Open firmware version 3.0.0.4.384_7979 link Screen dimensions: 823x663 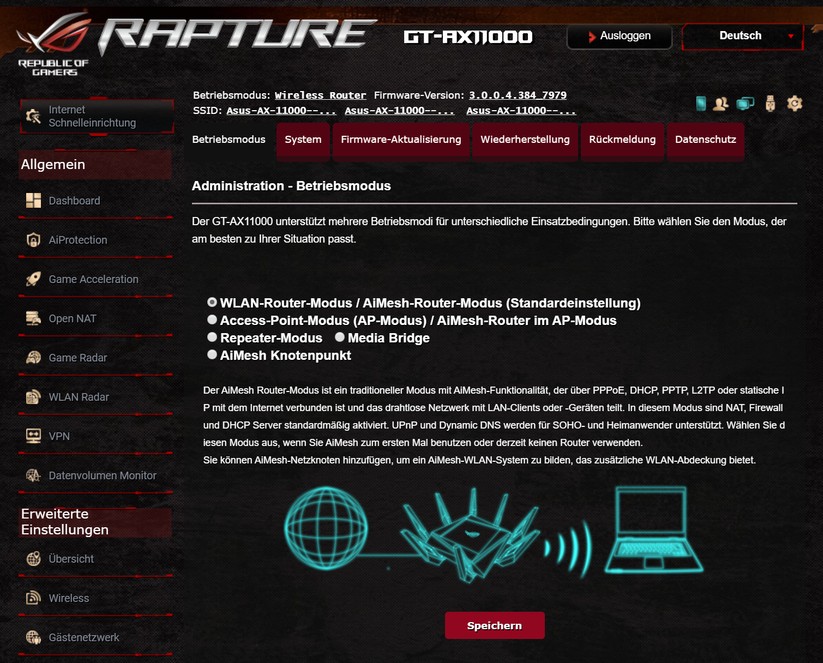pos(518,96)
